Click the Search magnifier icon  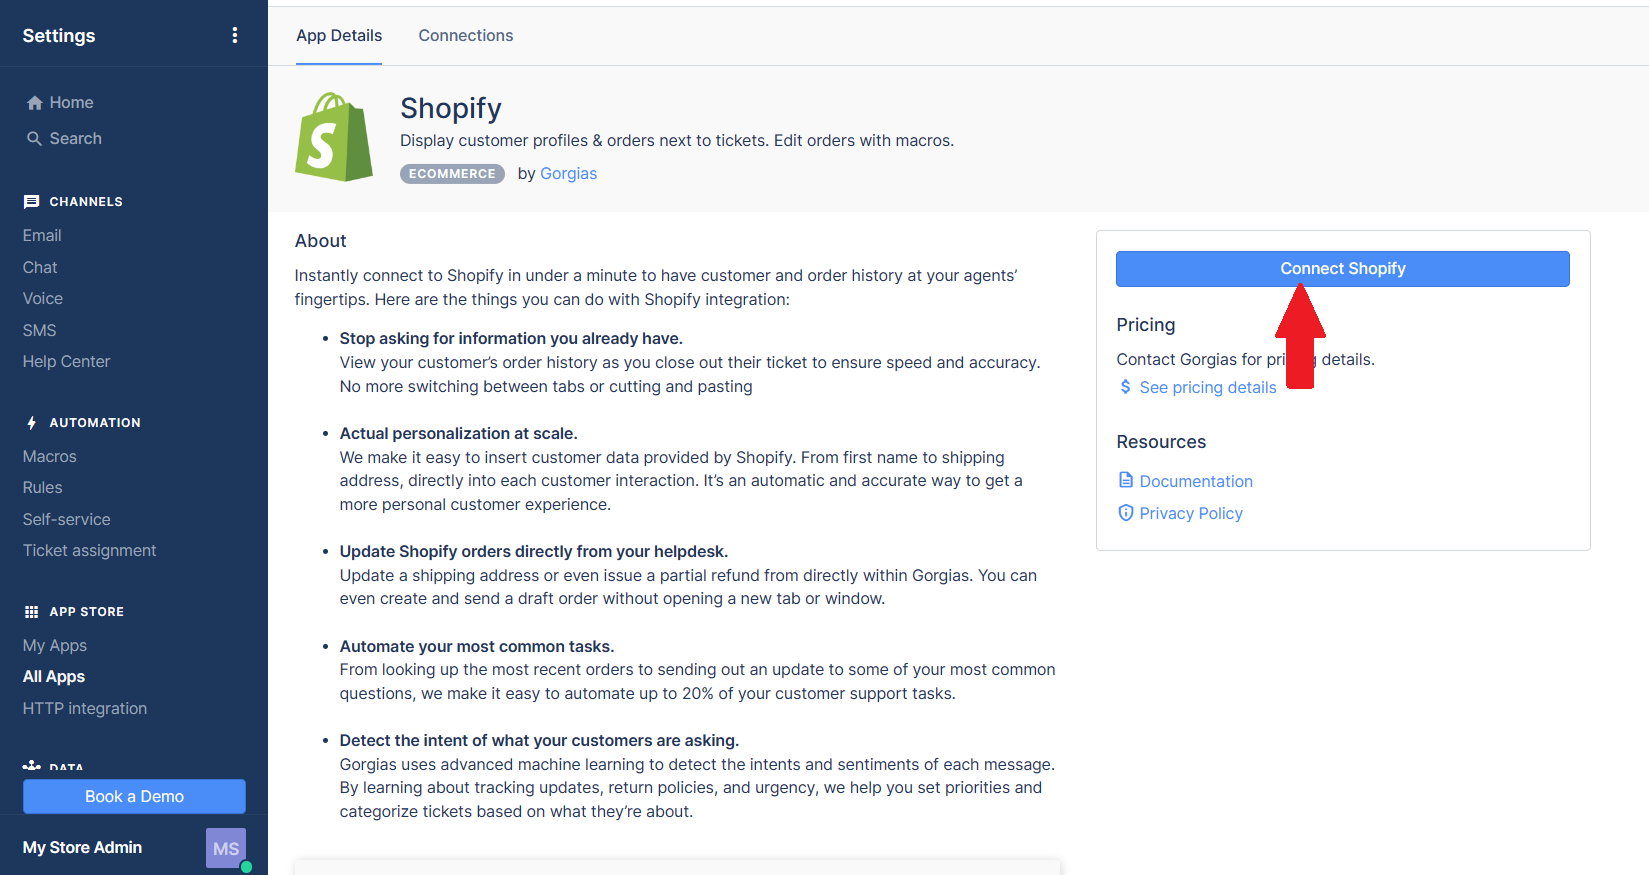click(x=35, y=139)
